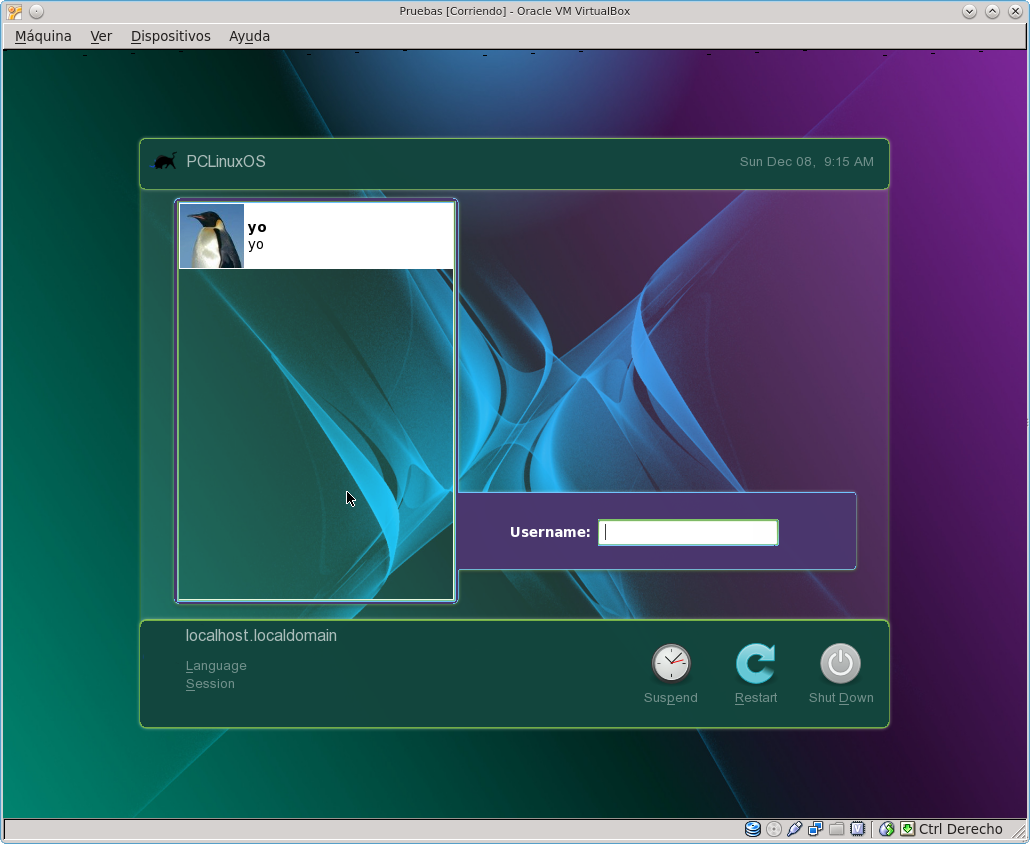The width and height of the screenshot is (1030, 844).
Task: Open the Dispositivos menu
Action: 170,36
